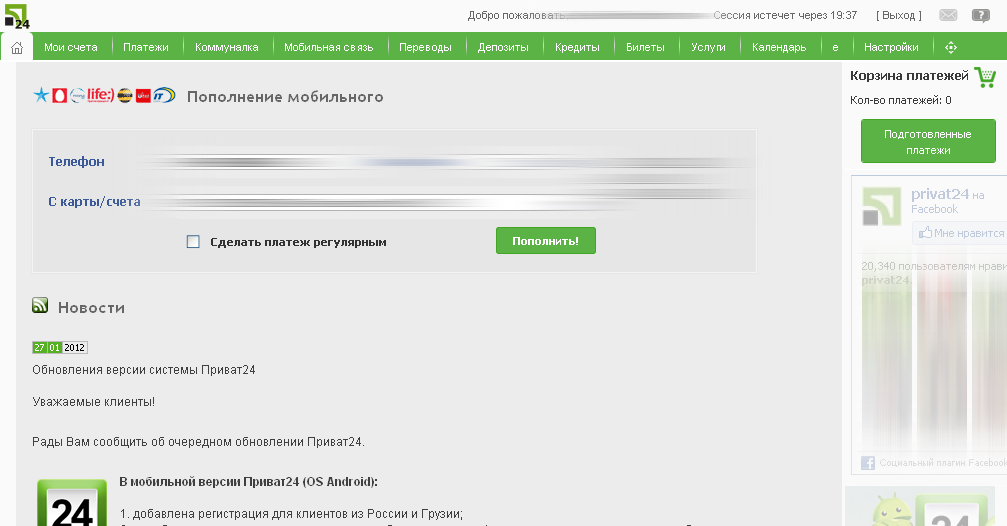The image size is (1007, 526).
Task: Click the Kyivstar blue star operator logo
Action: click(x=41, y=95)
